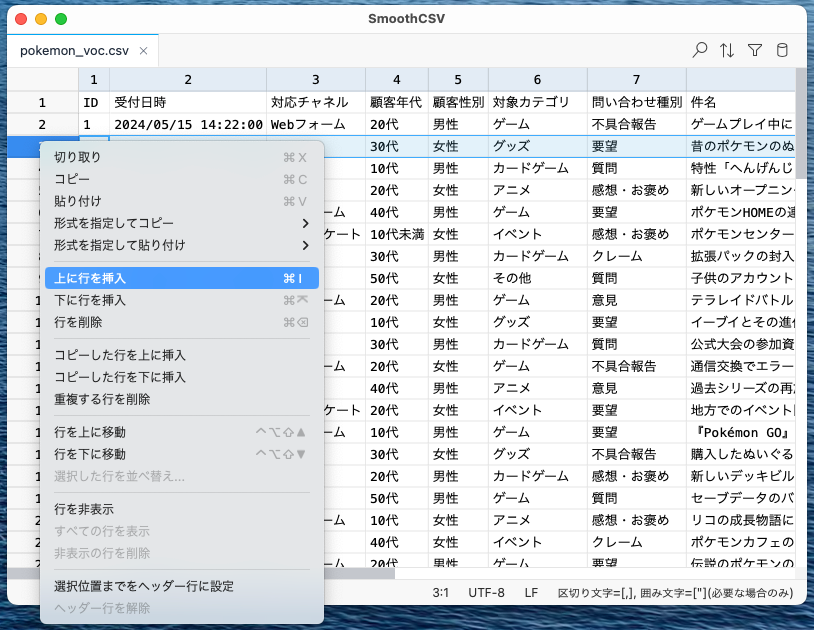
Task: Select column header 3
Action: click(316, 79)
